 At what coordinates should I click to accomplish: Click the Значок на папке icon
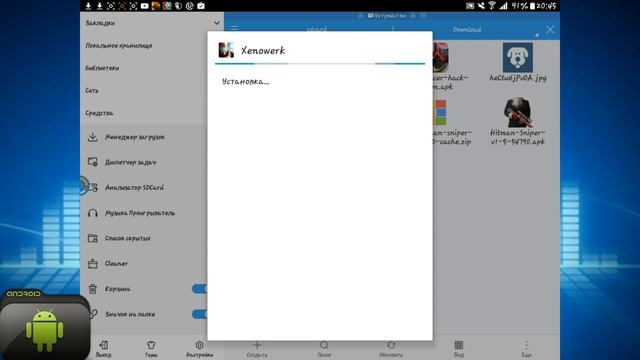click(93, 314)
